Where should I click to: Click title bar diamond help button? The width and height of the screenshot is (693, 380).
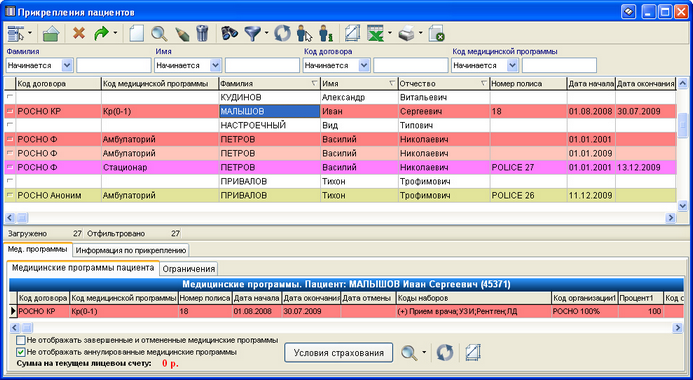tap(628, 11)
